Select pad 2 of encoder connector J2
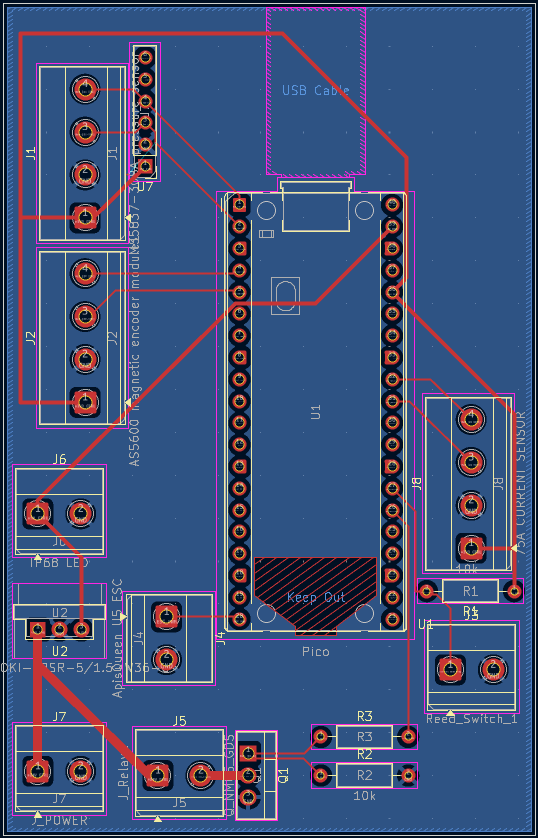The image size is (538, 838). 84,358
